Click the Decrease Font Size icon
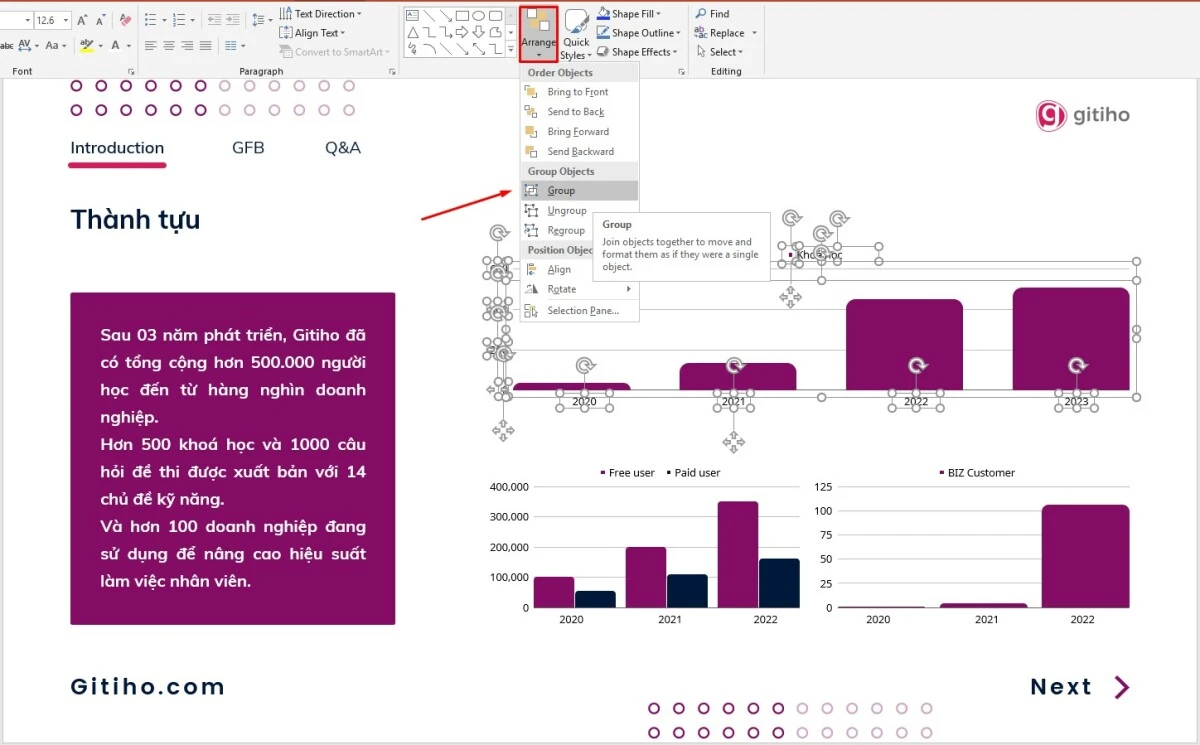The height and width of the screenshot is (745, 1200). (x=101, y=20)
